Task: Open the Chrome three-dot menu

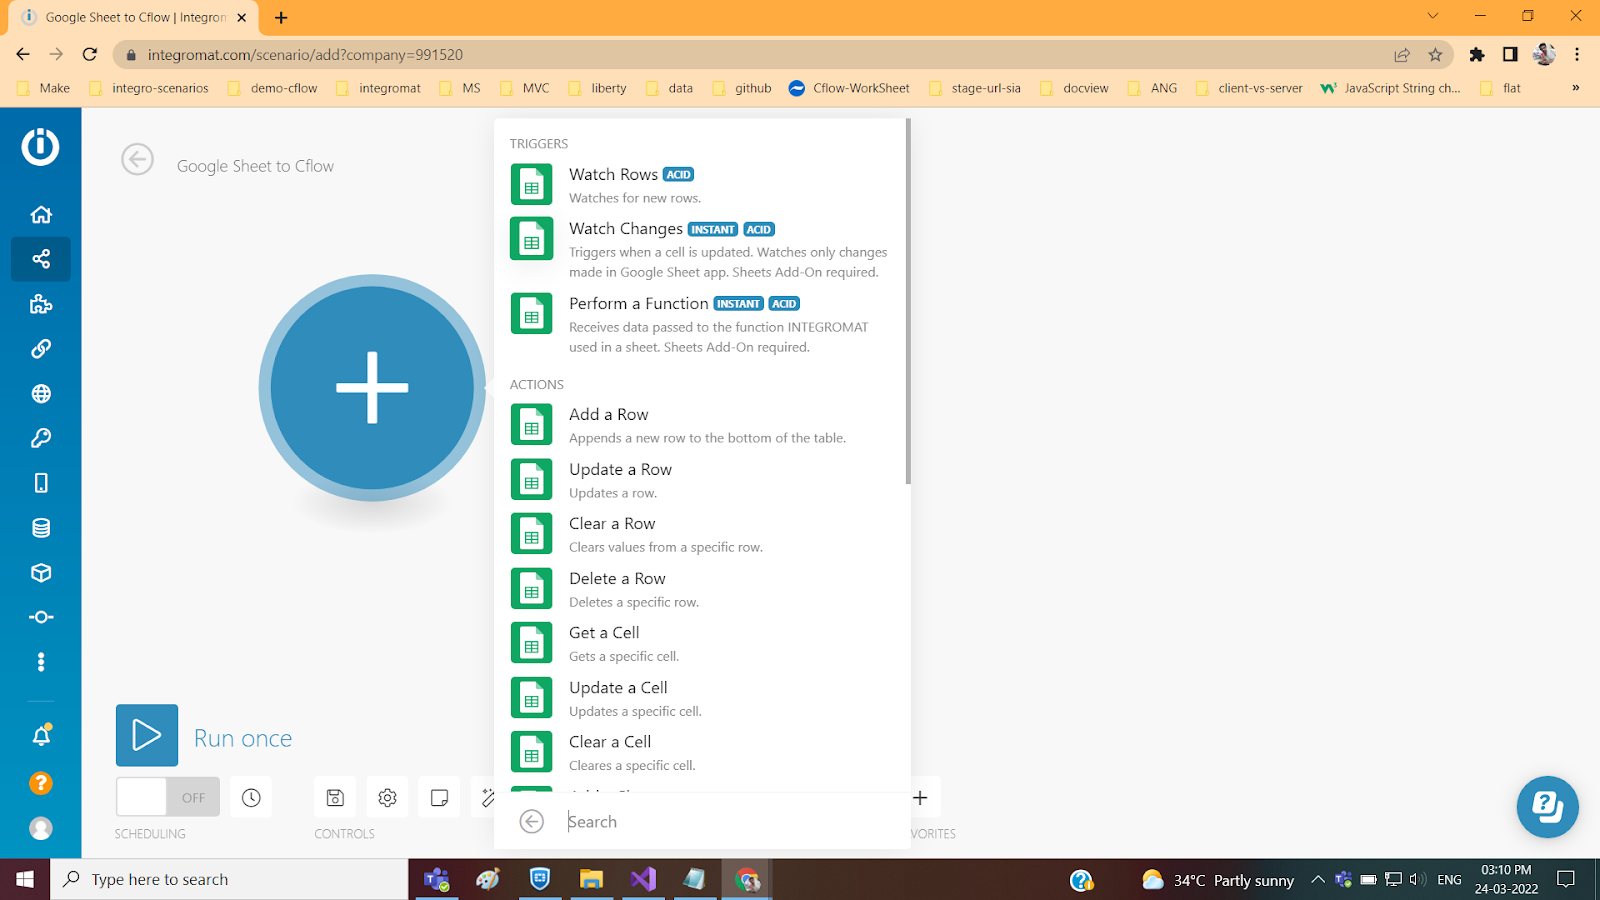Action: click(1577, 54)
